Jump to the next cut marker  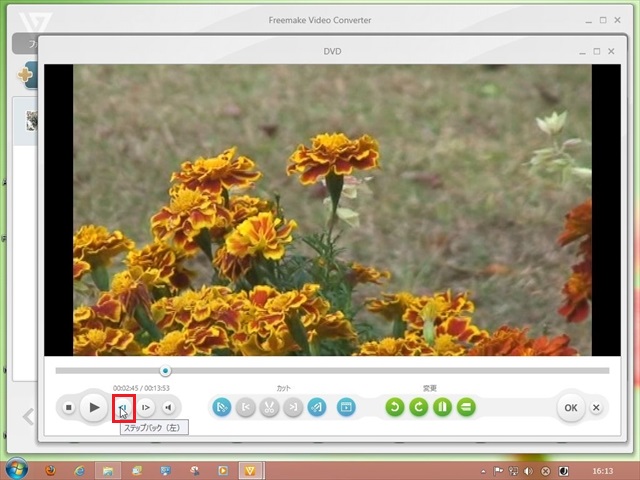click(x=293, y=407)
